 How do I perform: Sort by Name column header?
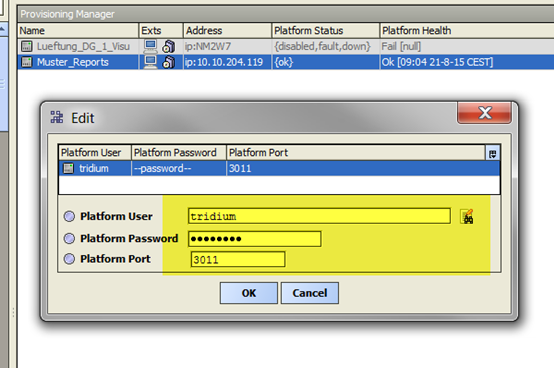(78, 30)
